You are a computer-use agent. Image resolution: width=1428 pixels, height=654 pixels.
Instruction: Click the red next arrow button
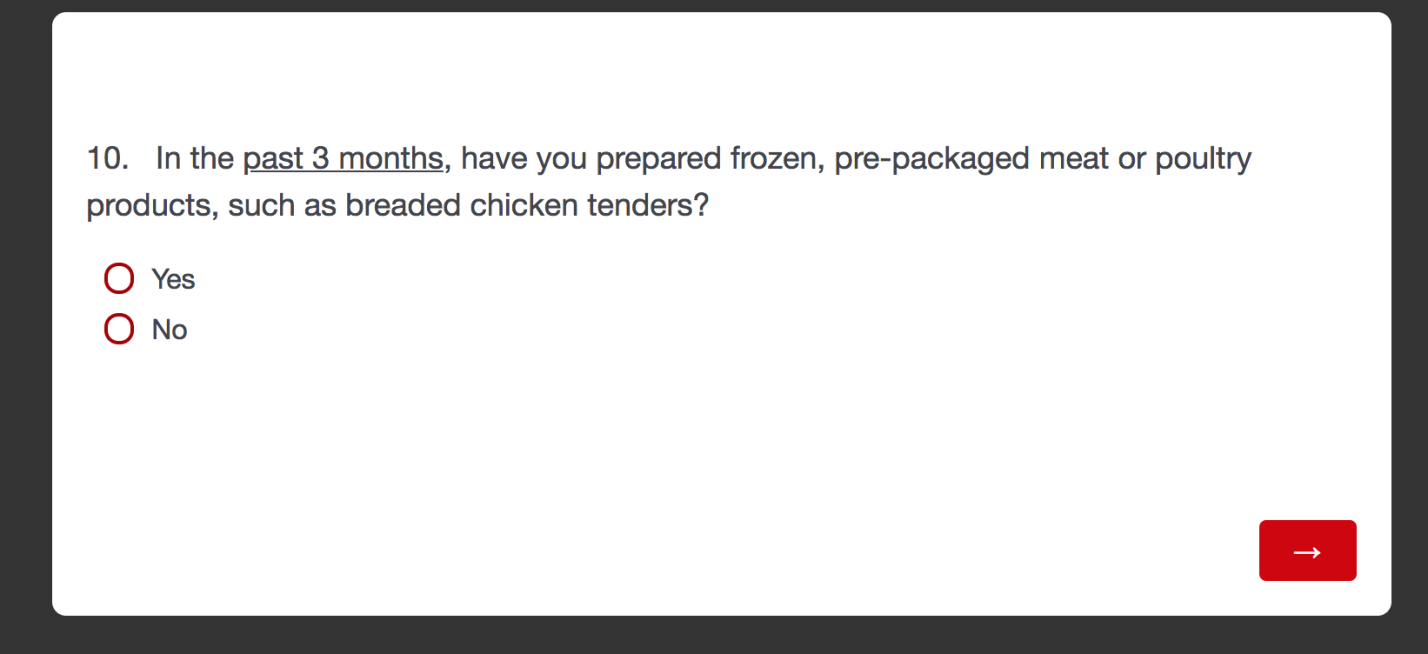[1306, 550]
